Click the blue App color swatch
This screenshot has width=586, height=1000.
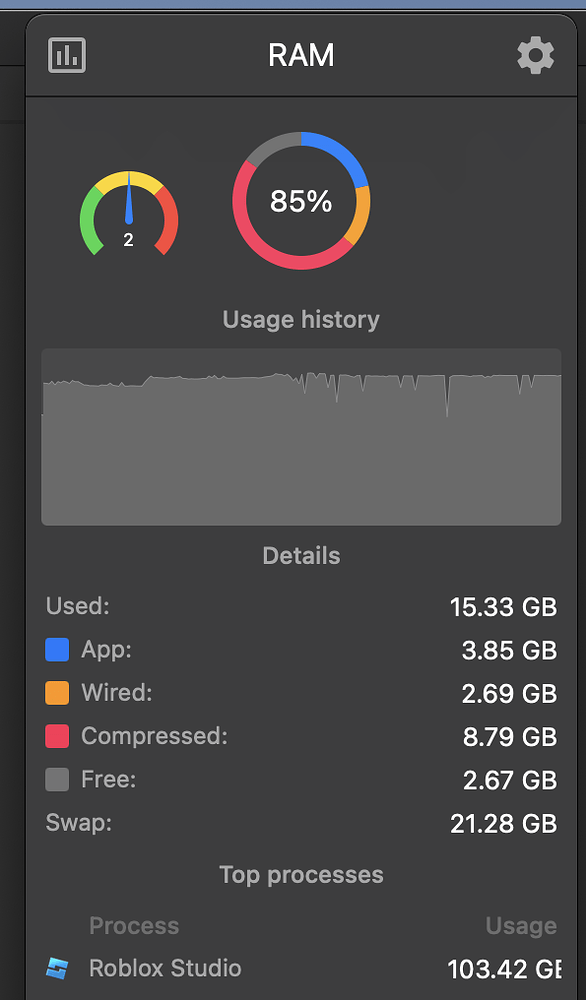tap(57, 650)
